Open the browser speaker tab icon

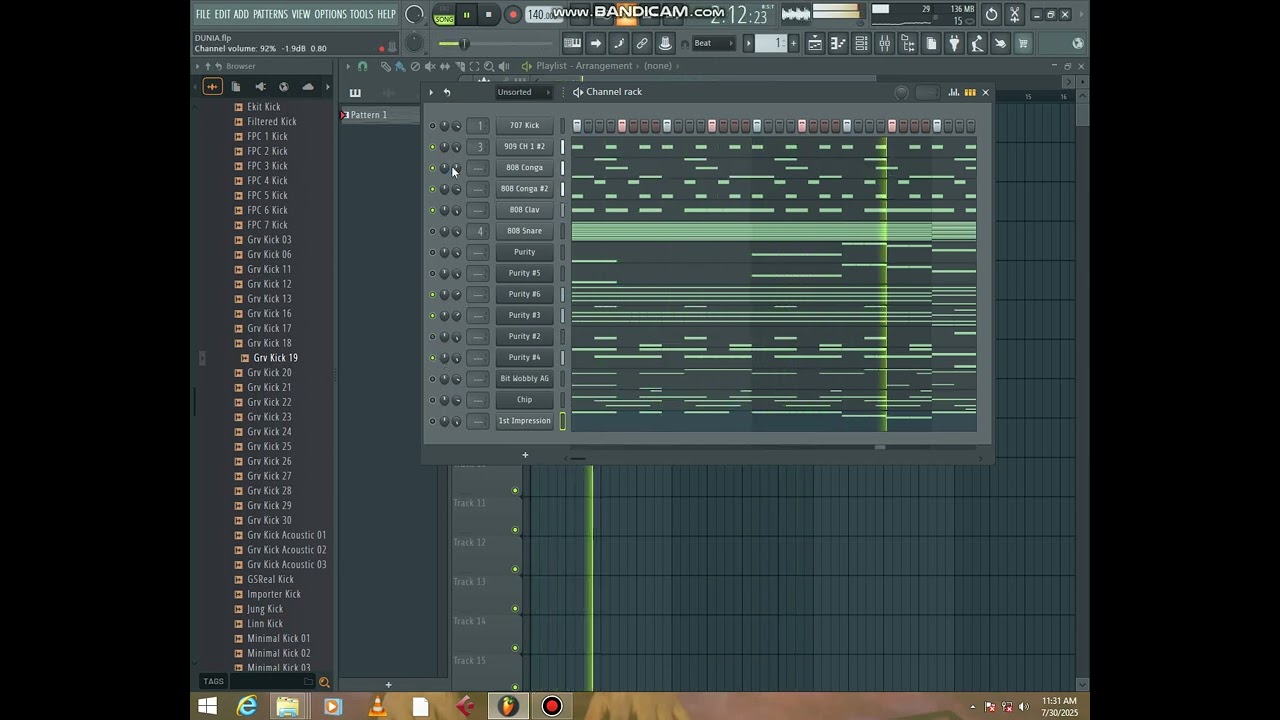click(261, 86)
